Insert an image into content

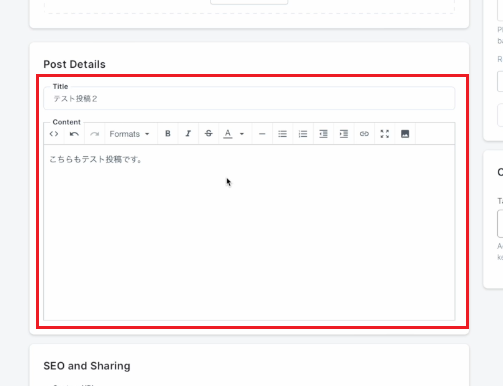(405, 134)
